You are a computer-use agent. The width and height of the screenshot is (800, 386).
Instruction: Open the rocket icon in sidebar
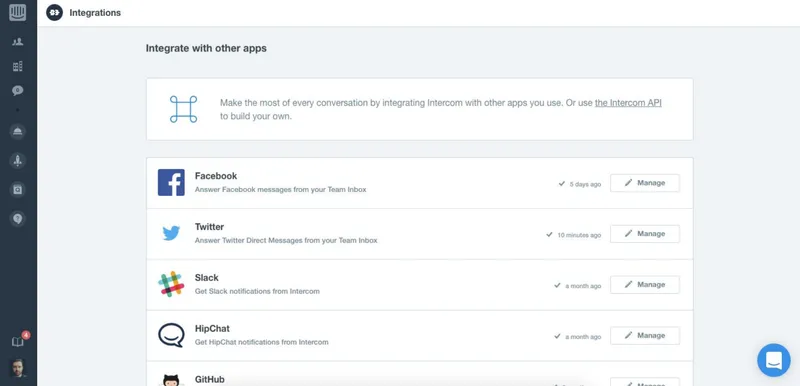click(x=18, y=161)
